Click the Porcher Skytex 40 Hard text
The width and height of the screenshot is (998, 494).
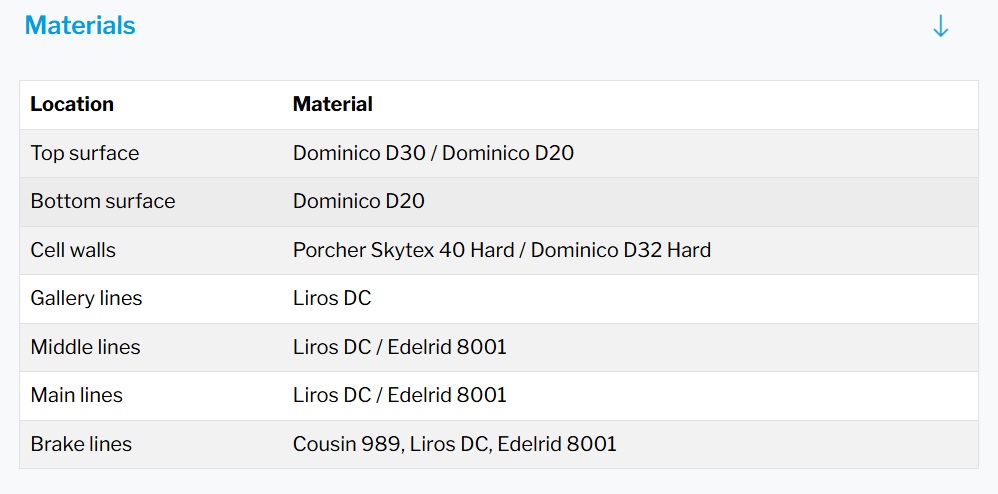[403, 250]
